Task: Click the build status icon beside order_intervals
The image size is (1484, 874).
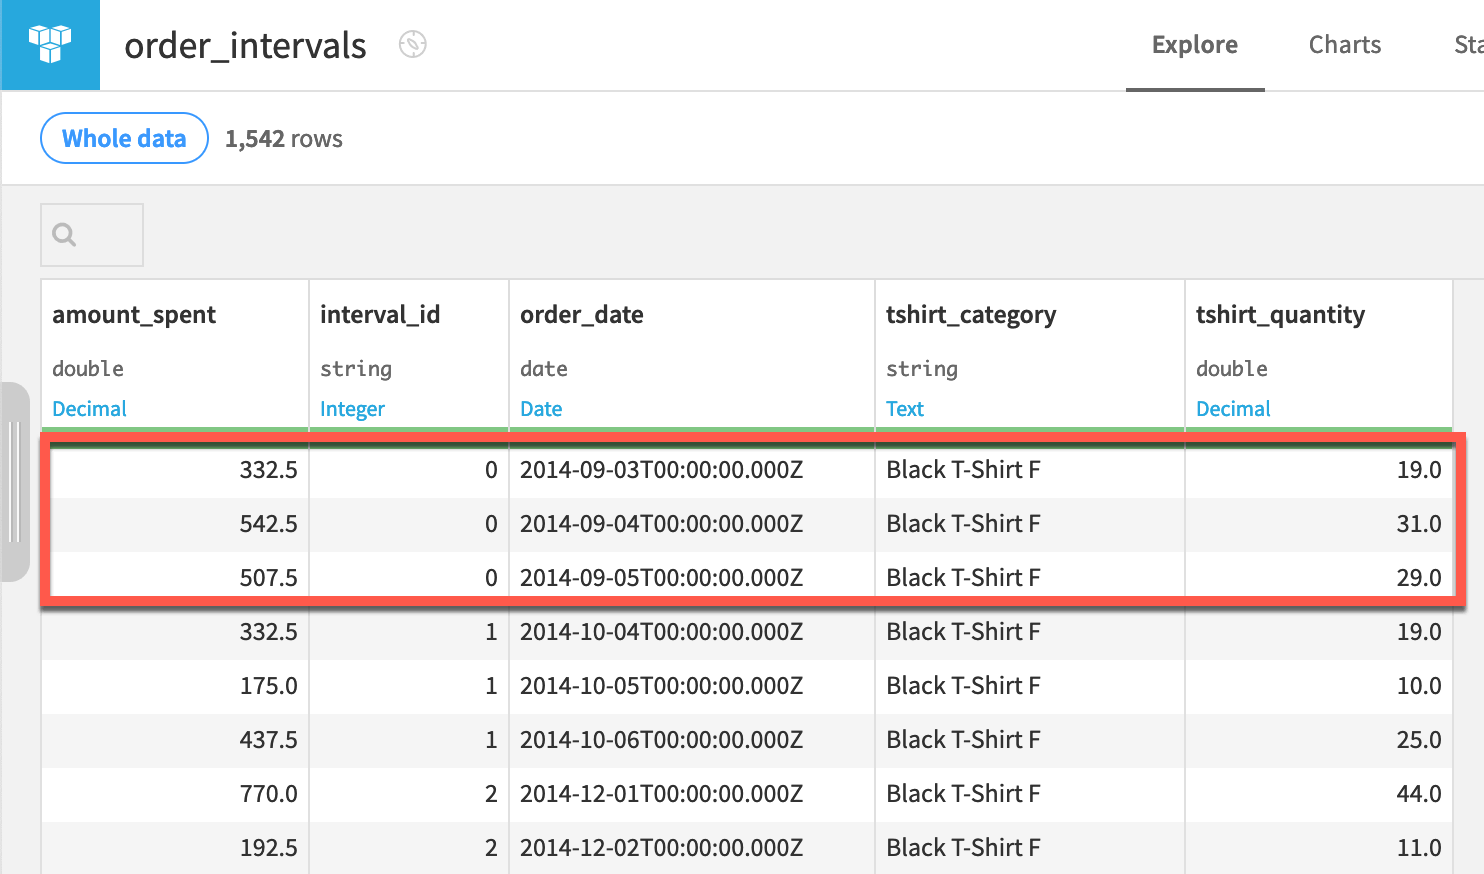Action: [x=412, y=44]
